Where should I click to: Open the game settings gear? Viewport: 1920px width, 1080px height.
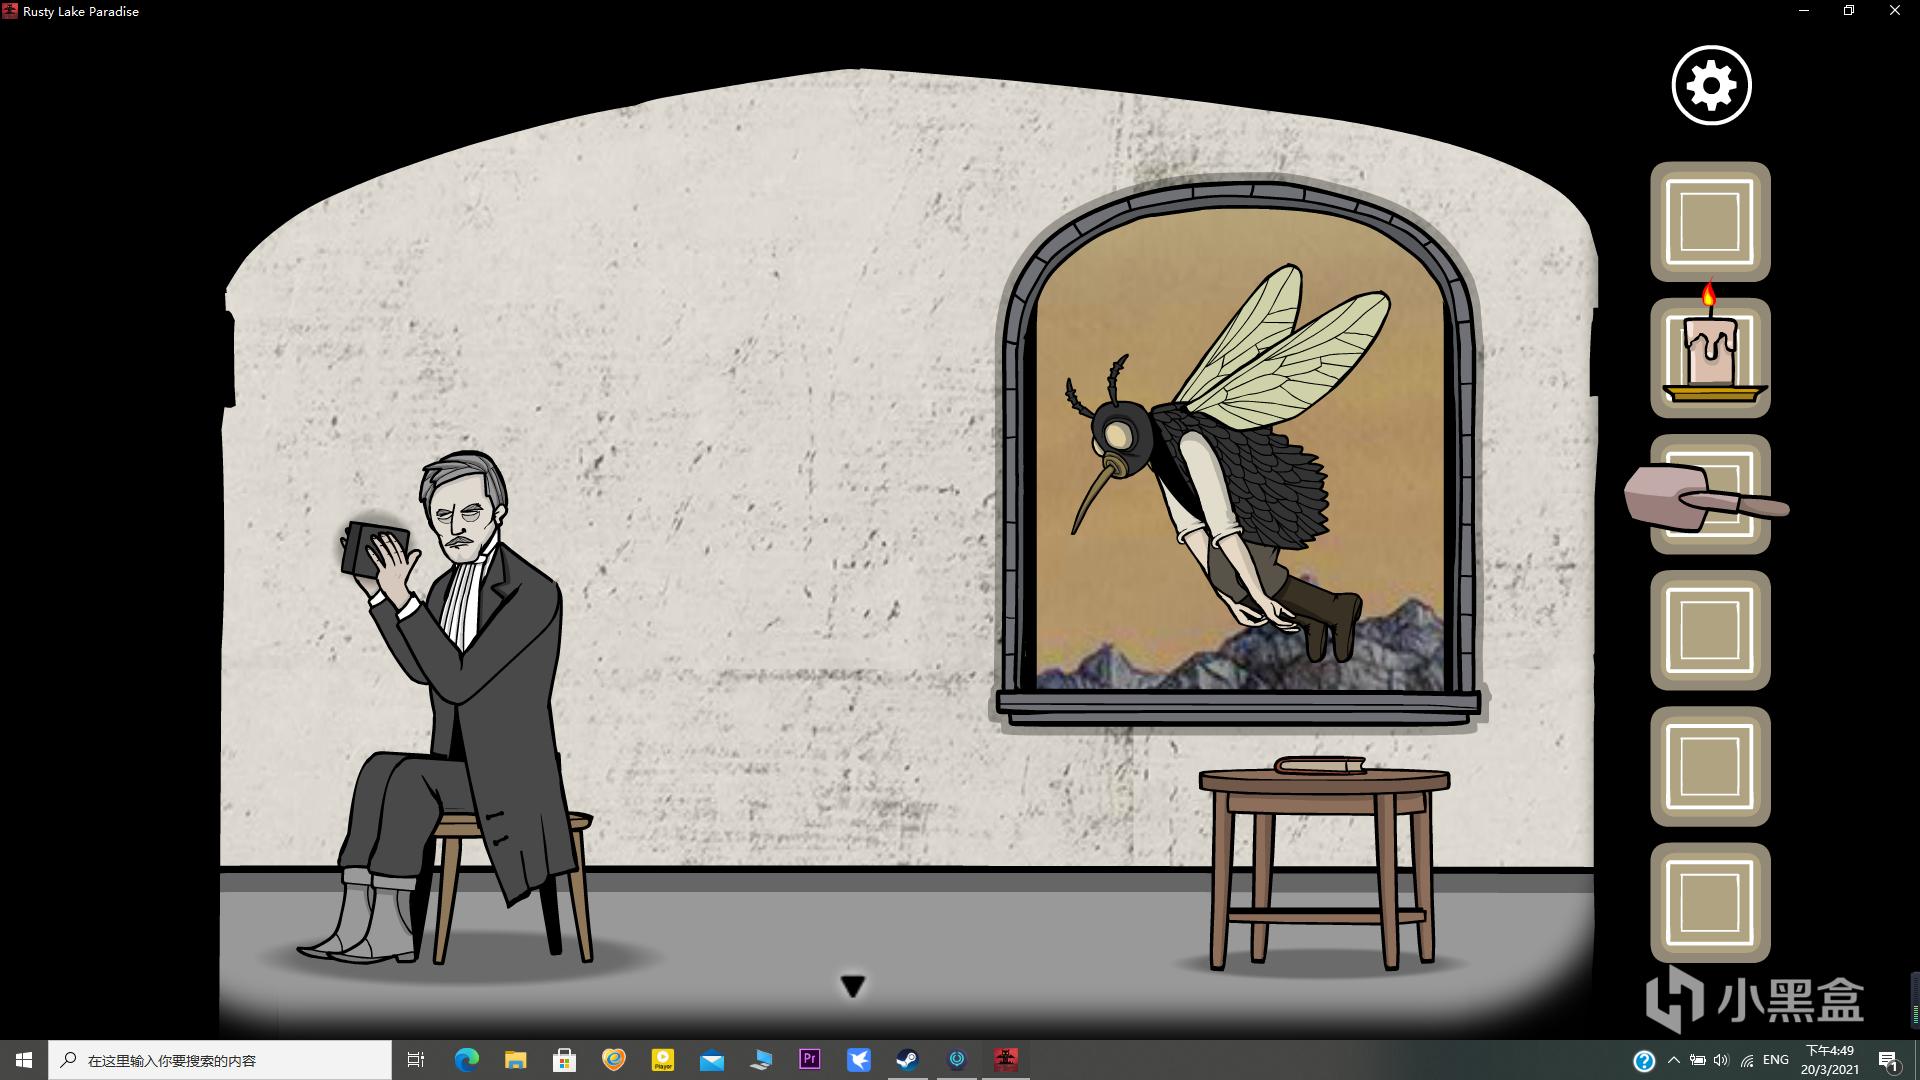click(1711, 85)
